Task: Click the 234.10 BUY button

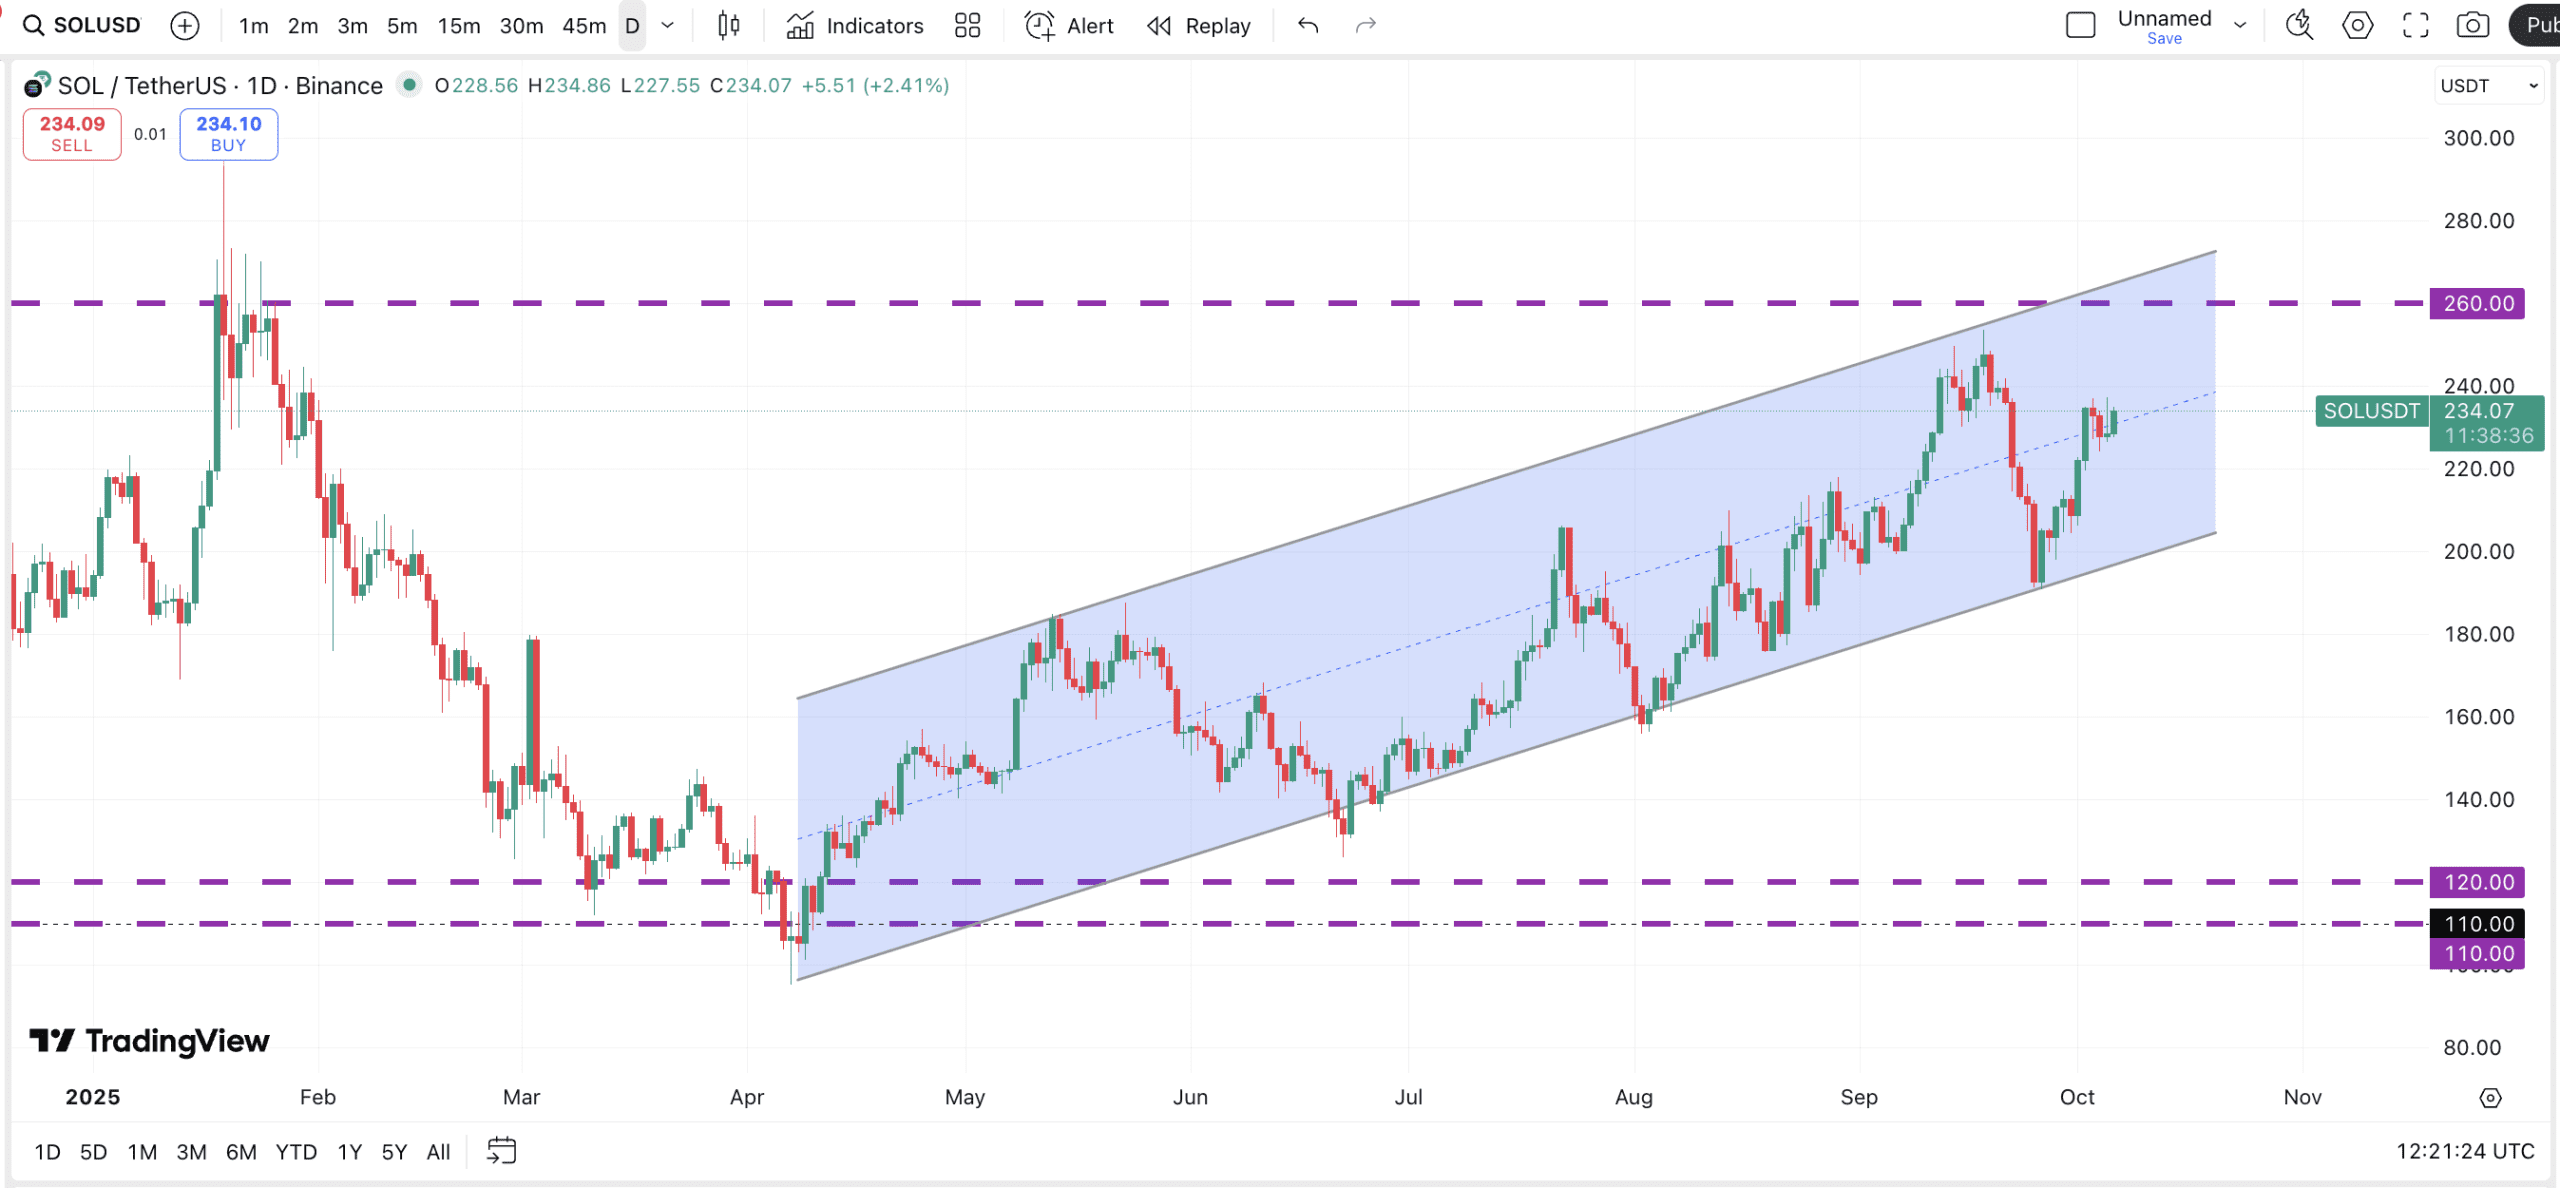Action: coord(228,134)
